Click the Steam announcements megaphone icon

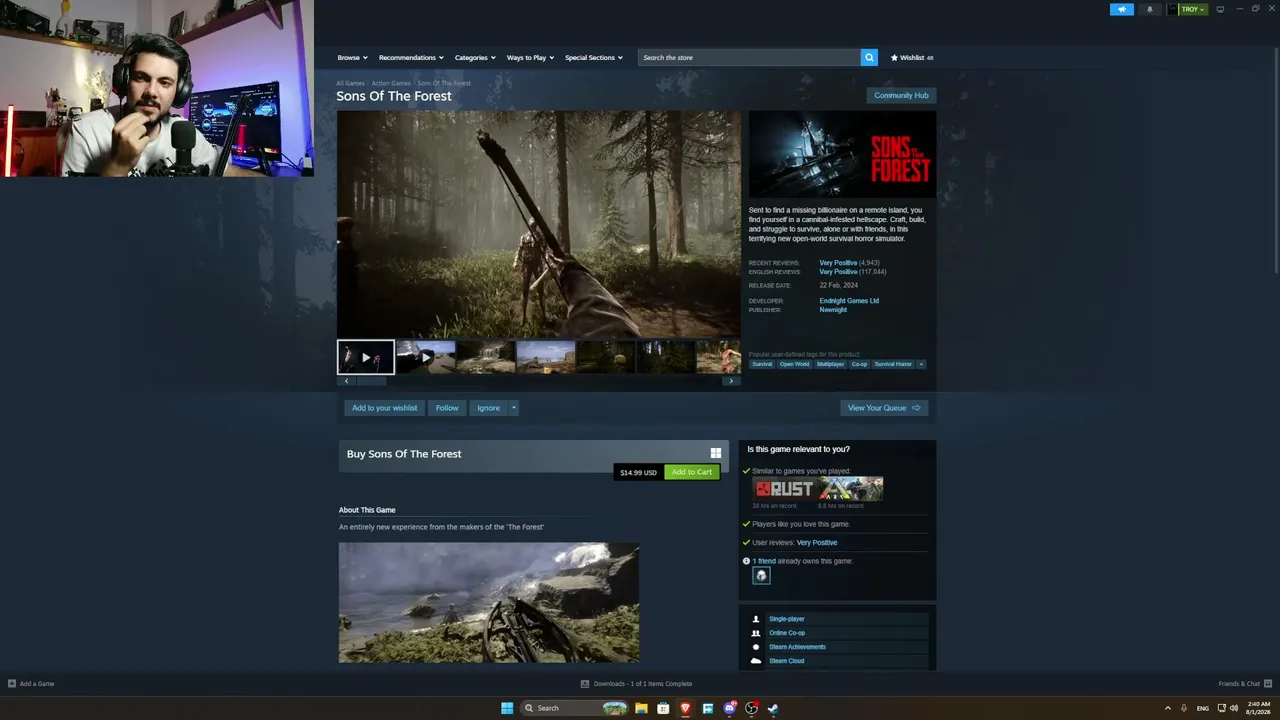point(1122,9)
